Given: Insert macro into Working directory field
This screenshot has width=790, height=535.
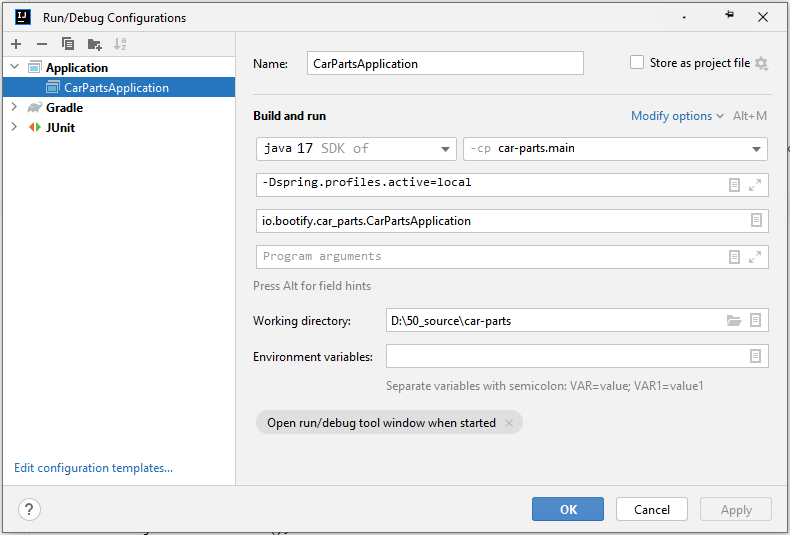Looking at the screenshot, I should (x=755, y=320).
